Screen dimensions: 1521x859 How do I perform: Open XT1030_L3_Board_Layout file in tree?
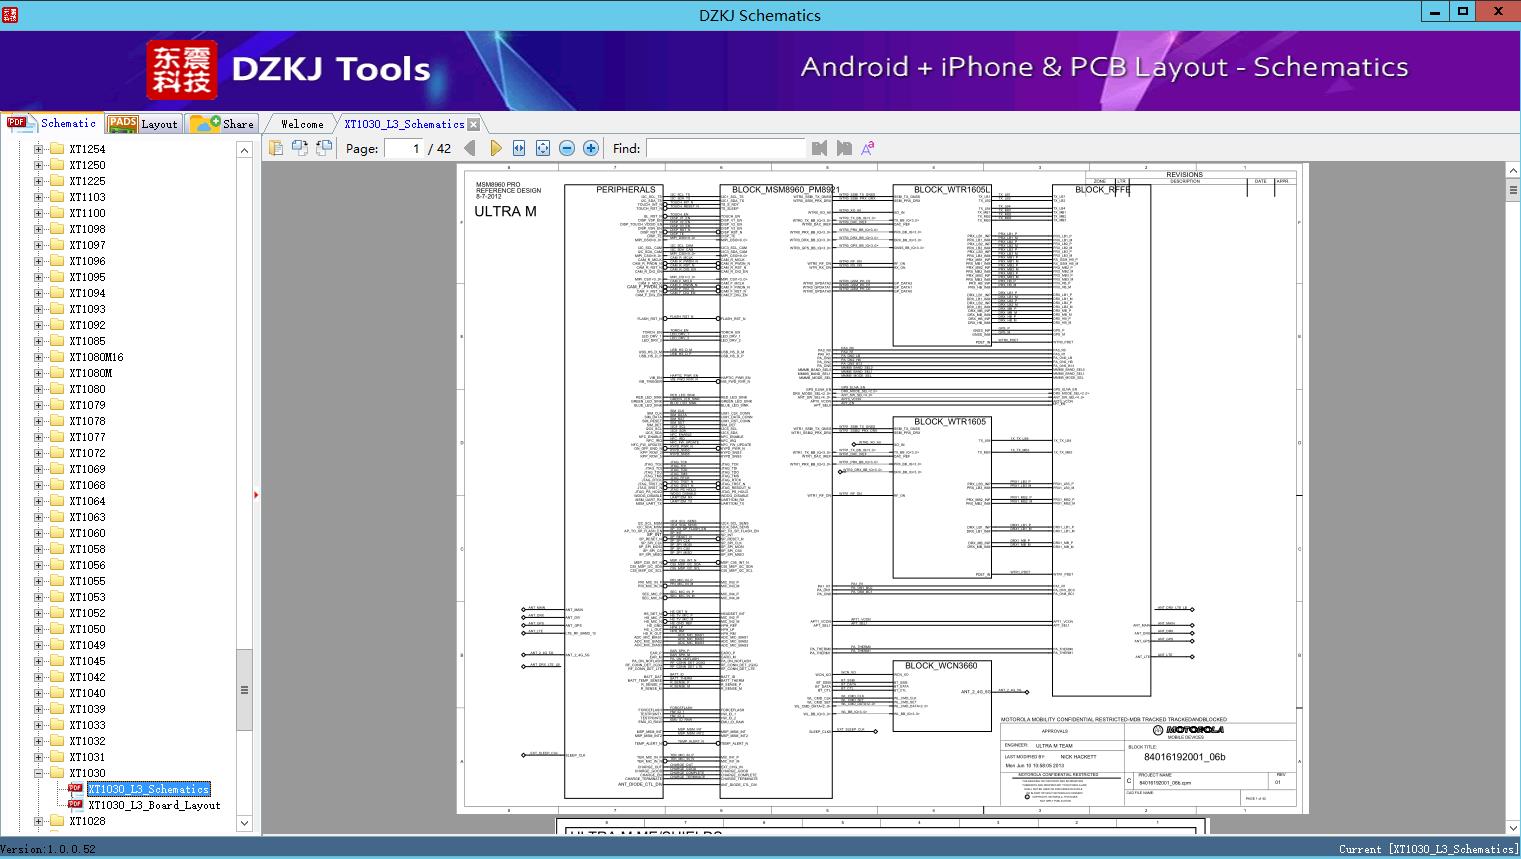154,805
